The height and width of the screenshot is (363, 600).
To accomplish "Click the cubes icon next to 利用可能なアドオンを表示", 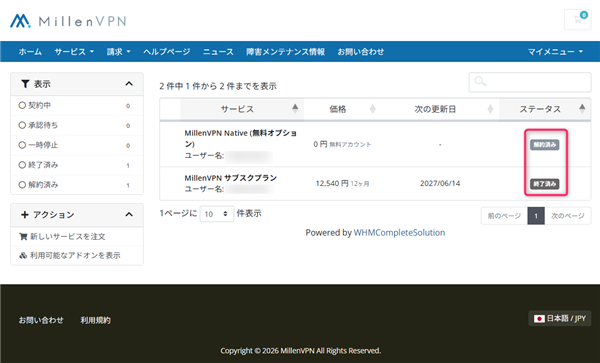I will coord(23,255).
